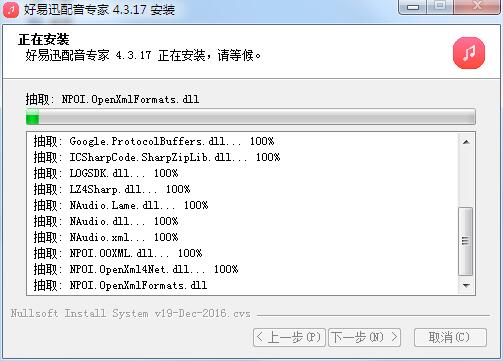The image size is (503, 361).
Task: Click the green installation progress bar
Action: 251,117
